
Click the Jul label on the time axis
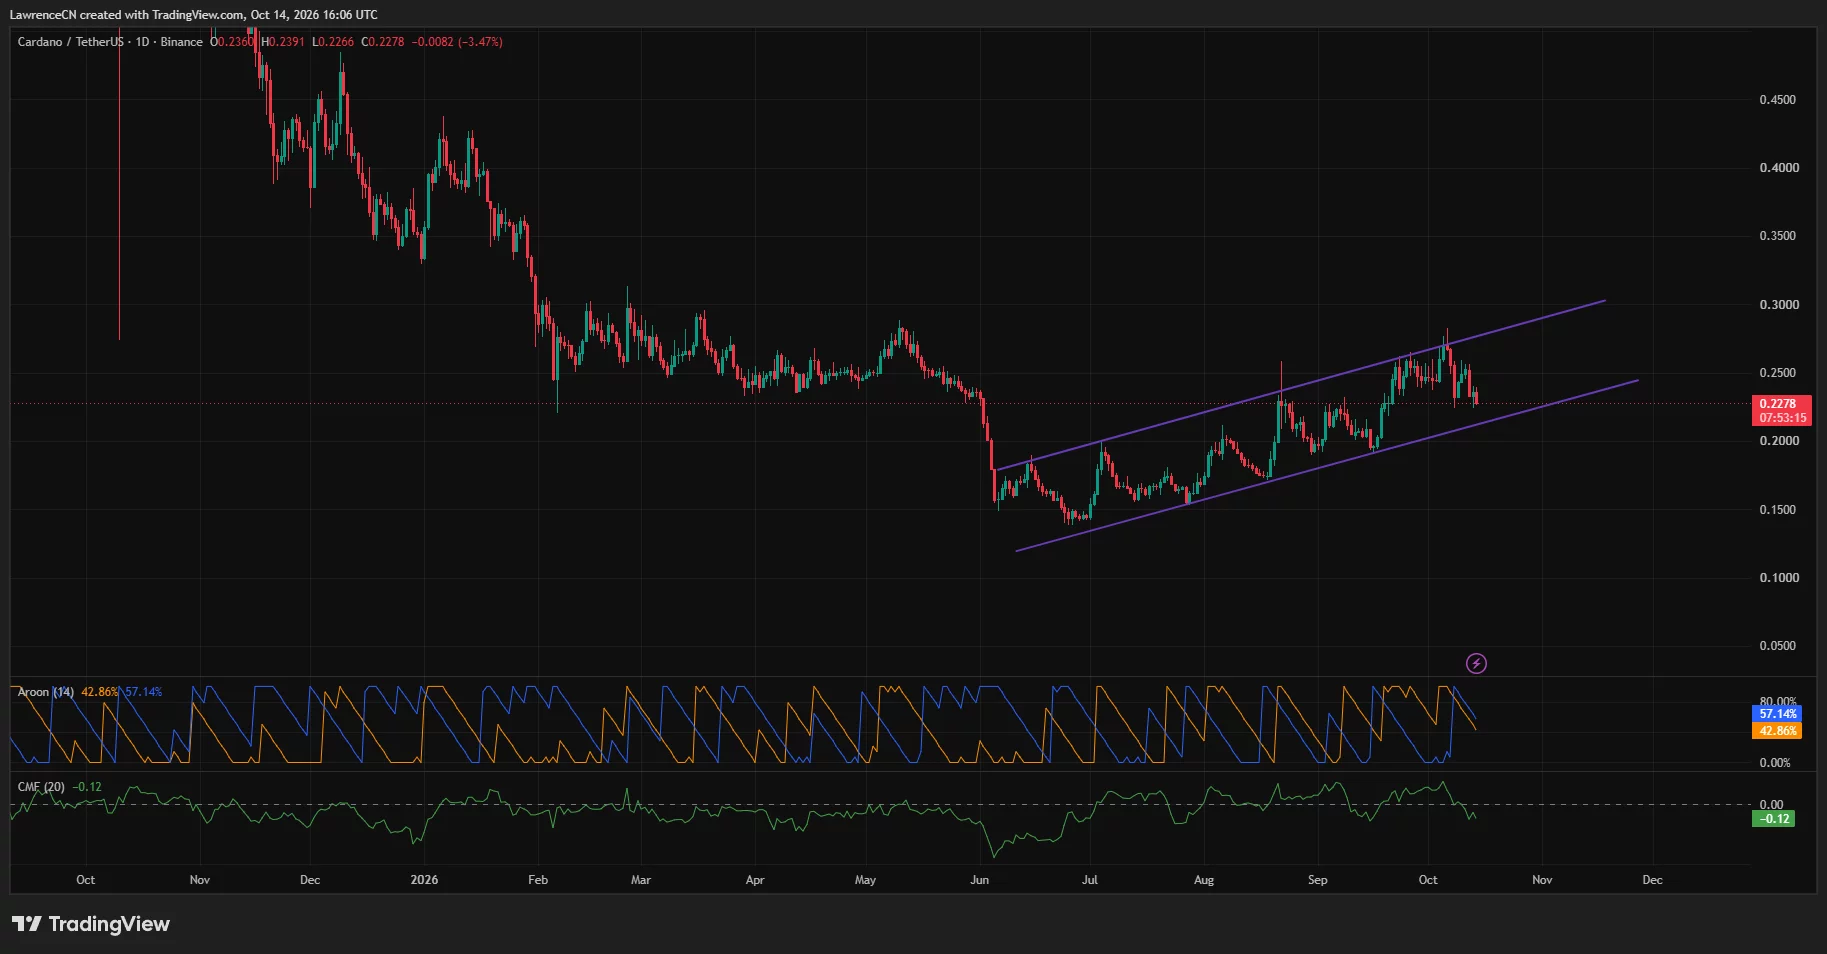[x=1090, y=880]
